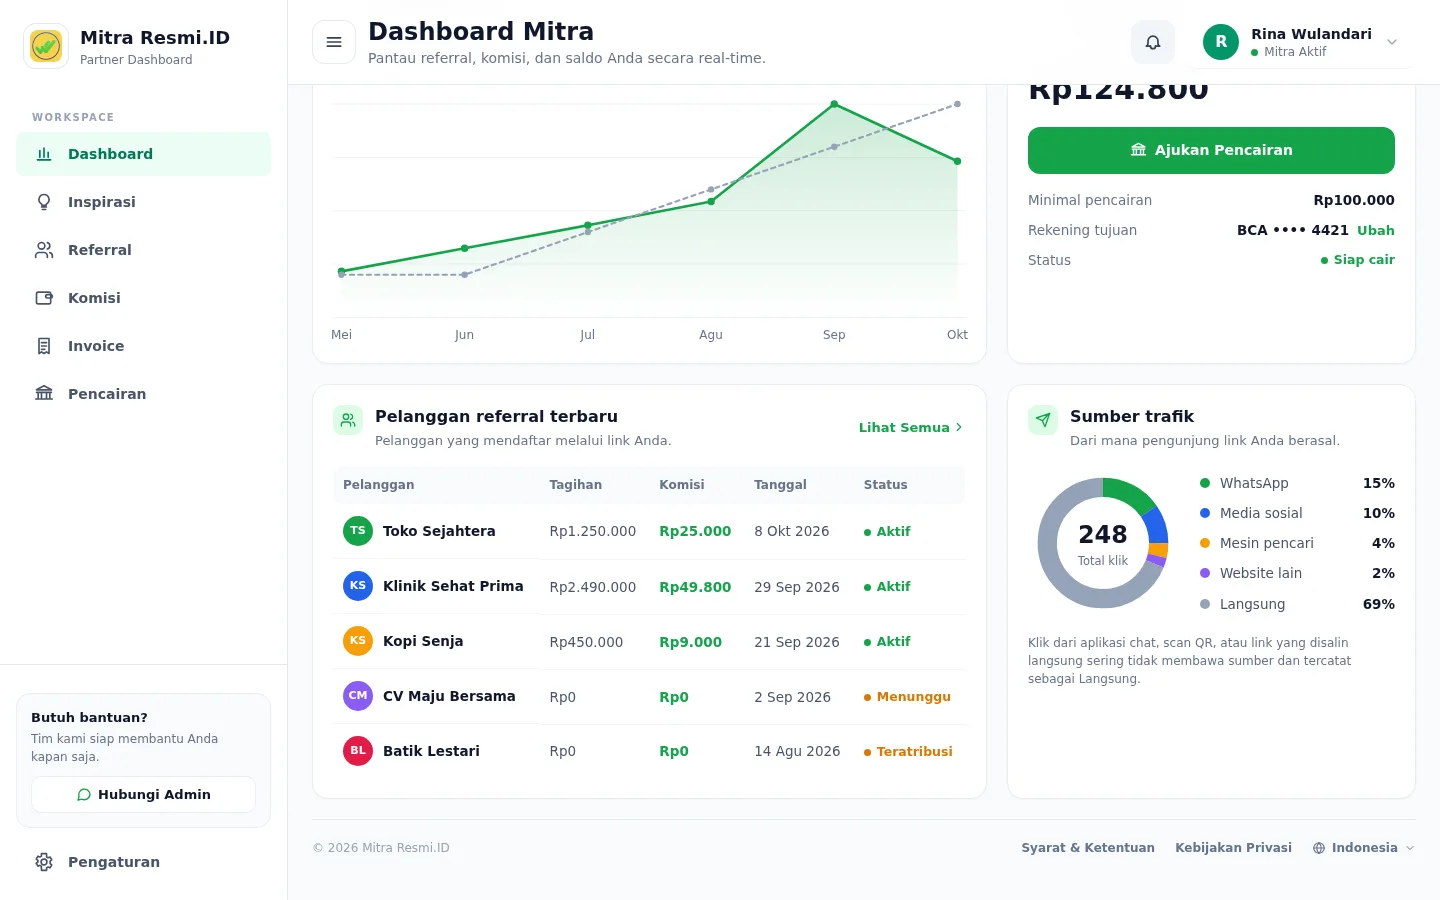Image resolution: width=1440 pixels, height=900 pixels.
Task: Click Kopi Senja customer name
Action: click(423, 641)
